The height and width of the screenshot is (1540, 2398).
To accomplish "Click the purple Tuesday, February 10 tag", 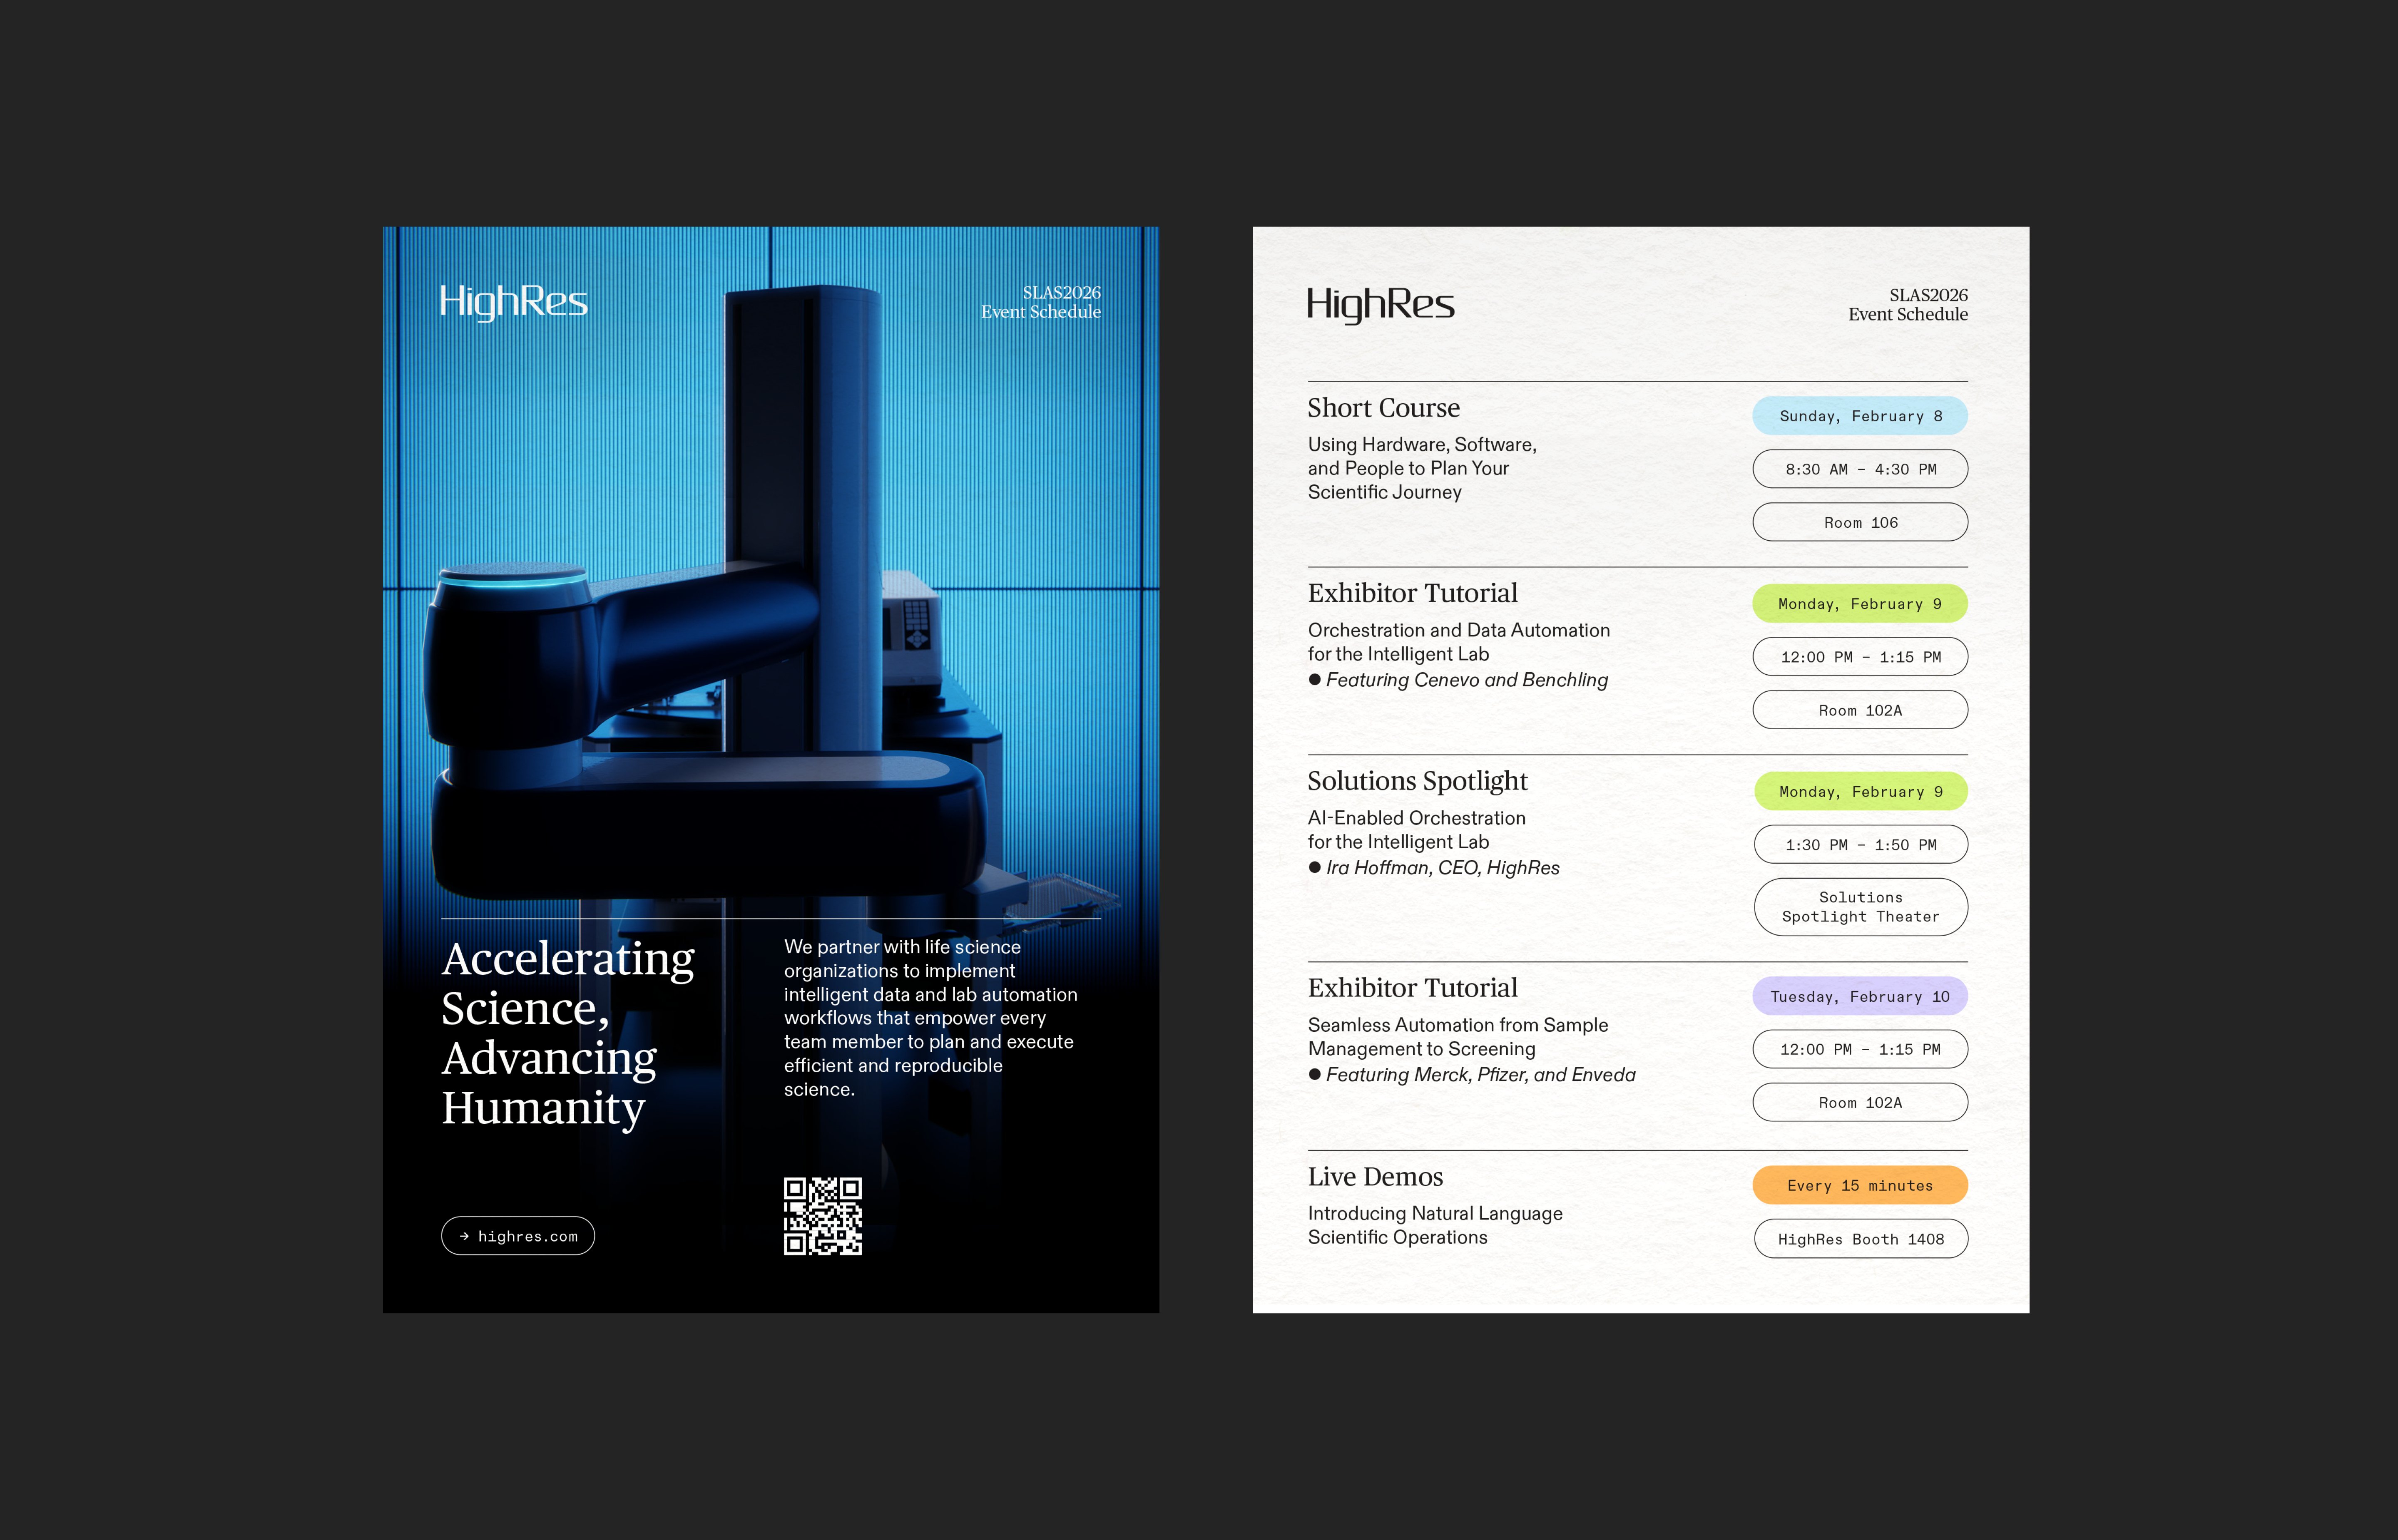I will [x=1860, y=997].
